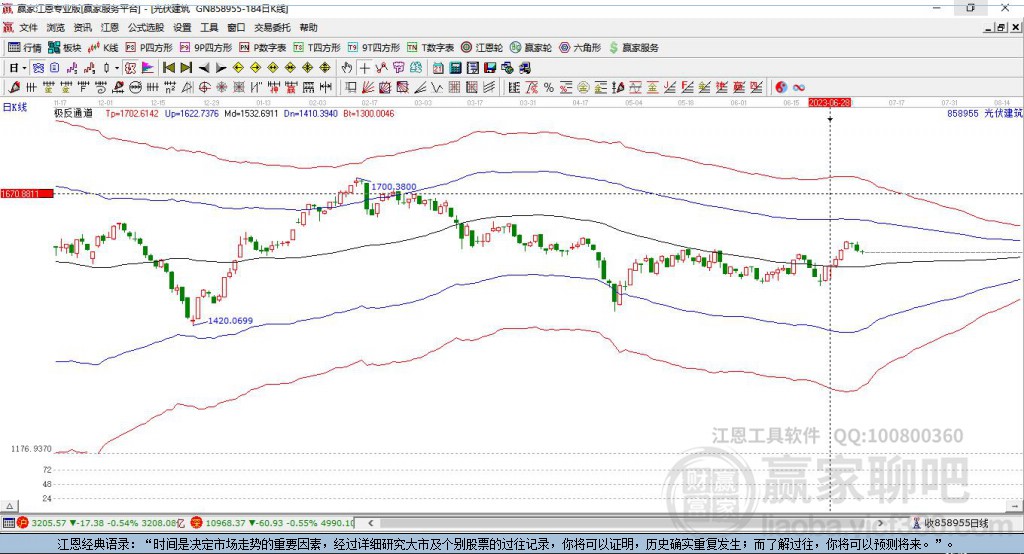The height and width of the screenshot is (554, 1024).
Task: Click Shanghai index 3205.57 status entry
Action: point(103,523)
